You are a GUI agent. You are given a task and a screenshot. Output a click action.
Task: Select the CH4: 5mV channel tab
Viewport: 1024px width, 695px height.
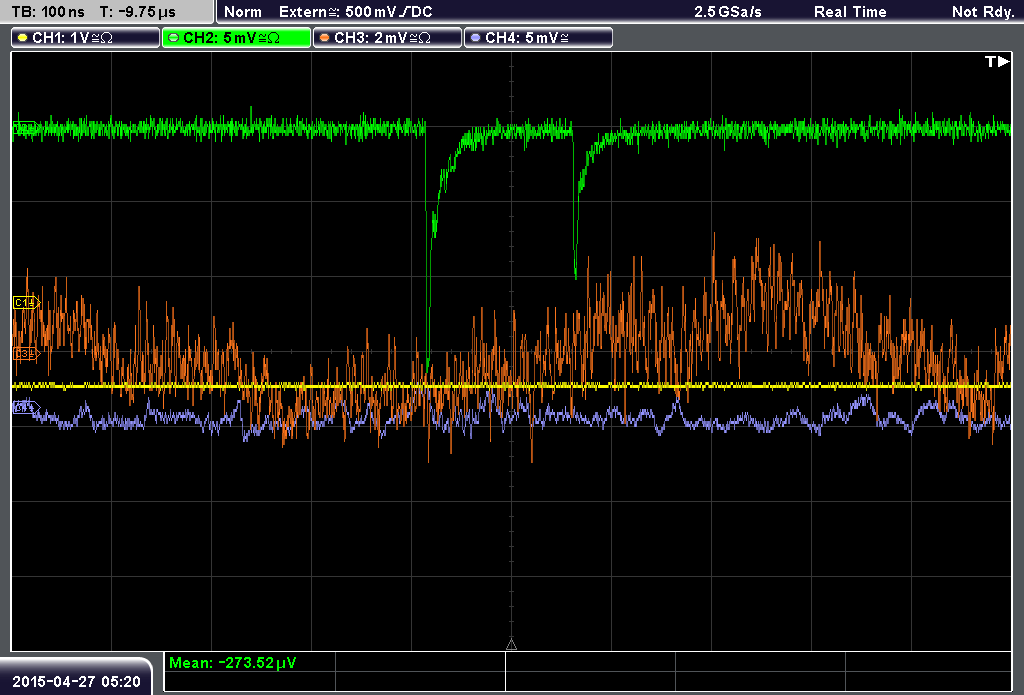click(x=538, y=38)
